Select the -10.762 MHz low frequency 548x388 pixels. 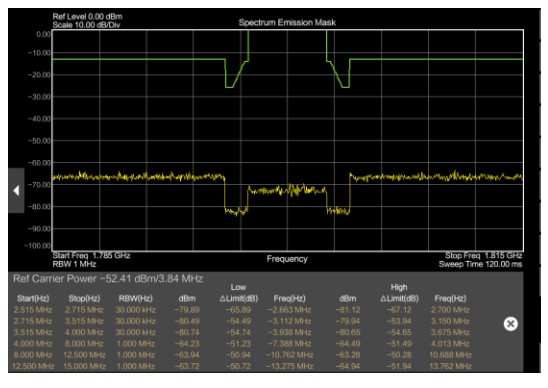coord(289,355)
